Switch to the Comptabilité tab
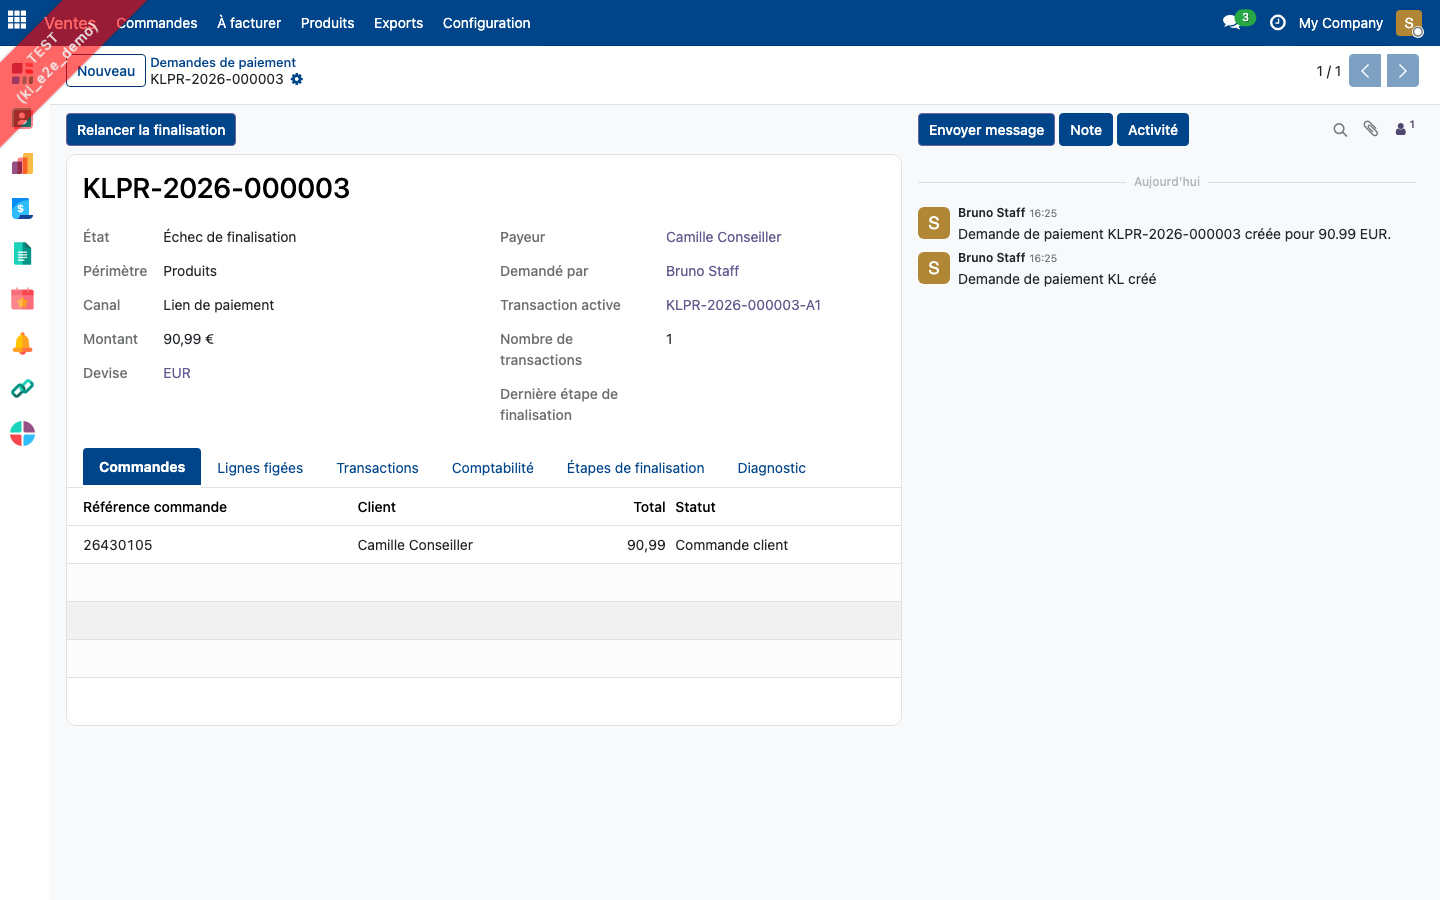Screen dimensions: 1440x900 tap(493, 468)
